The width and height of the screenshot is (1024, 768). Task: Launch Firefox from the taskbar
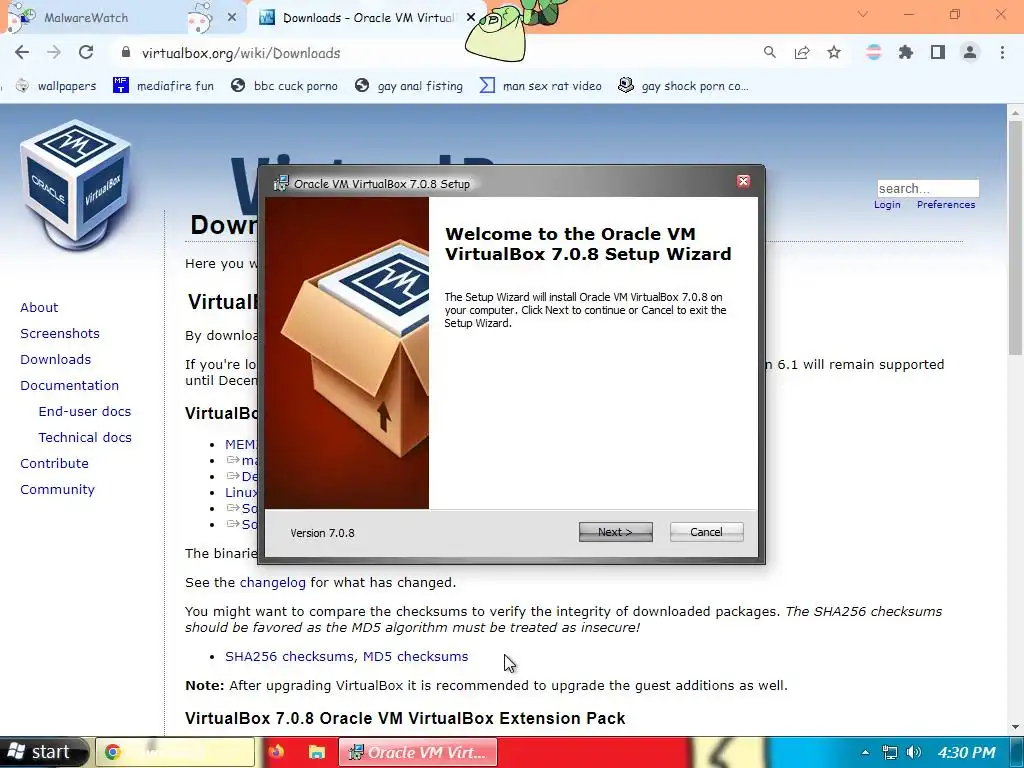[276, 752]
